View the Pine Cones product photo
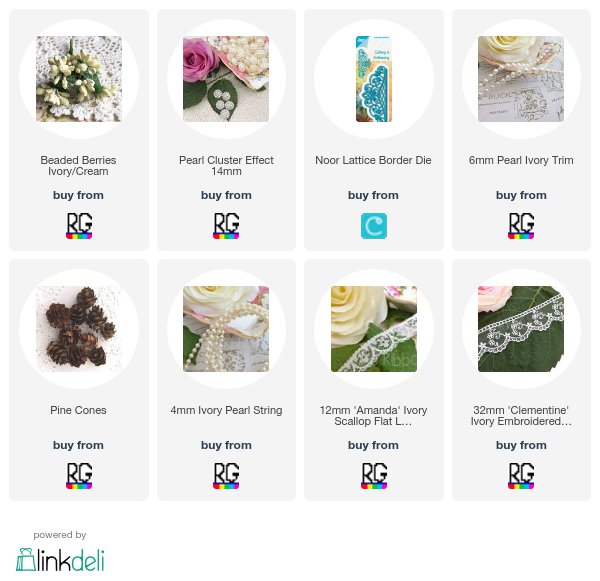The image size is (600, 581). point(79,329)
